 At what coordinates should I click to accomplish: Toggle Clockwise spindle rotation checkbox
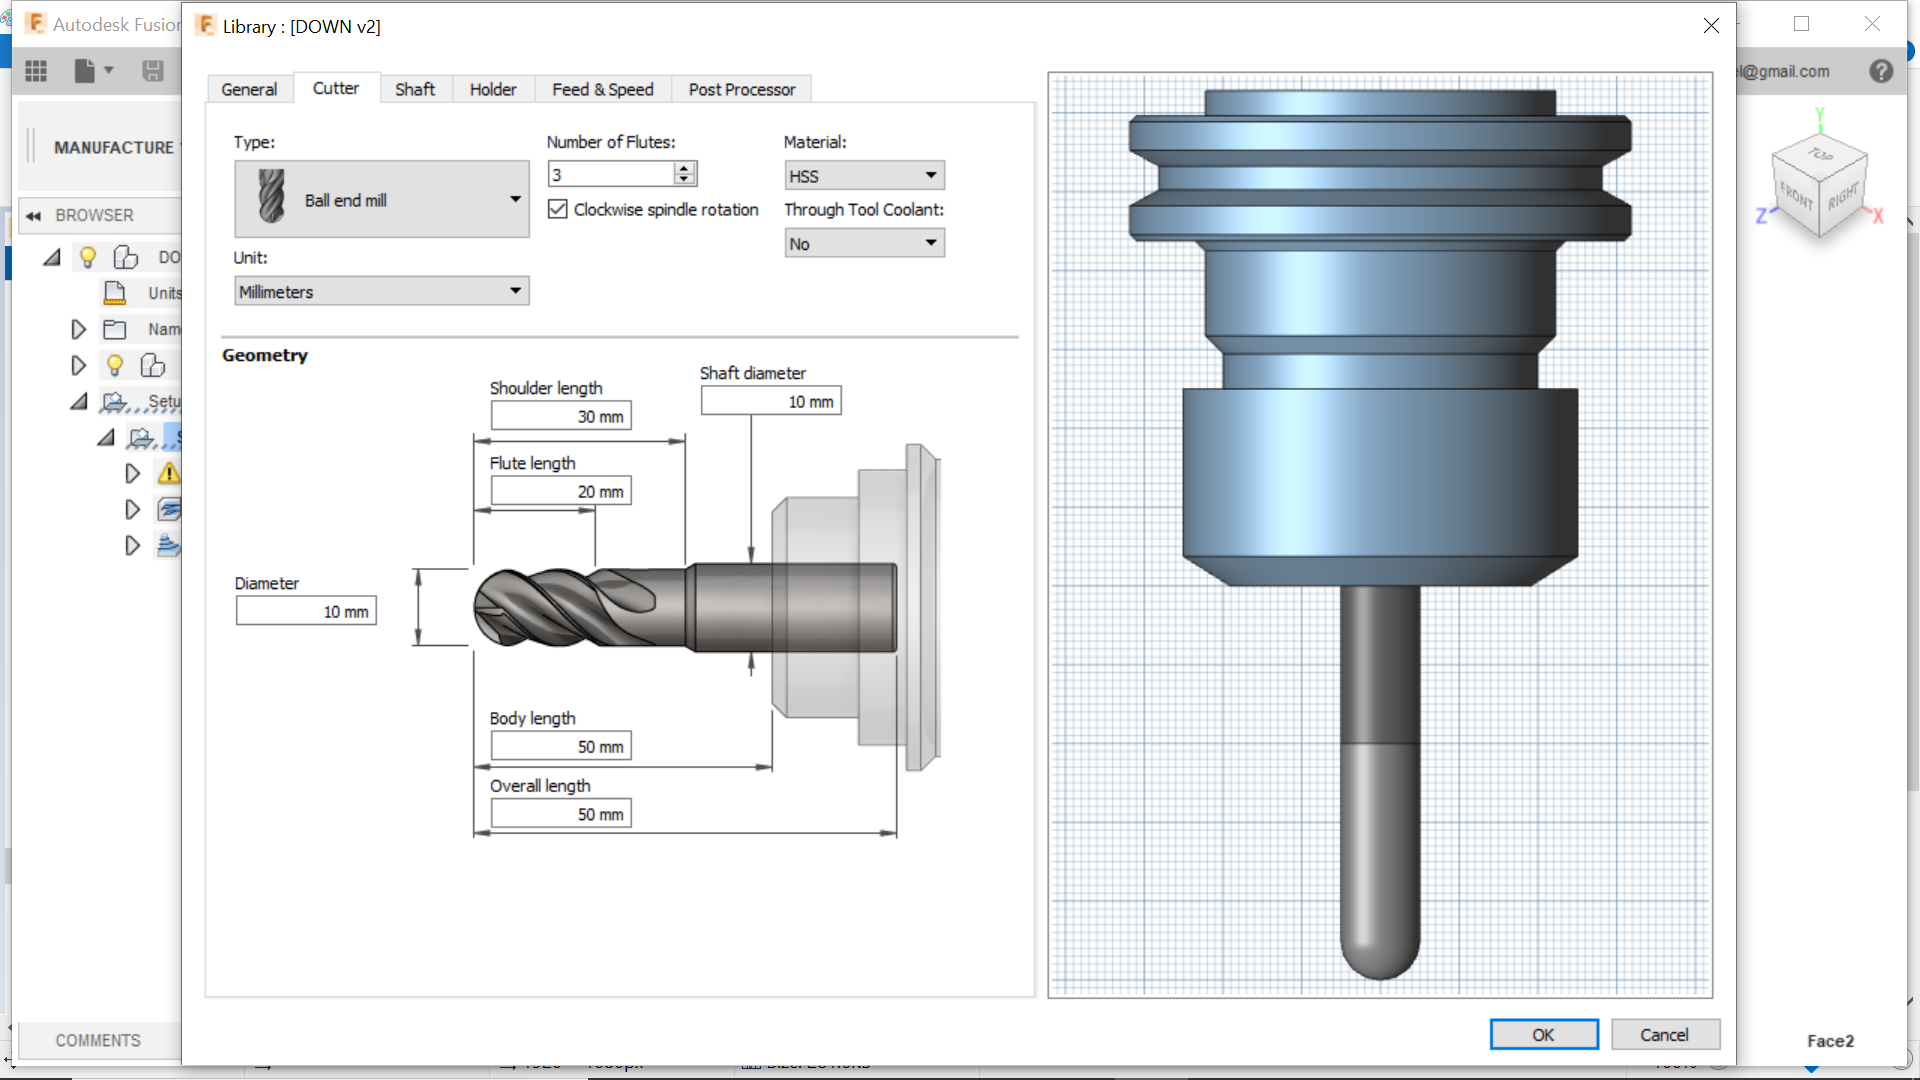(558, 210)
